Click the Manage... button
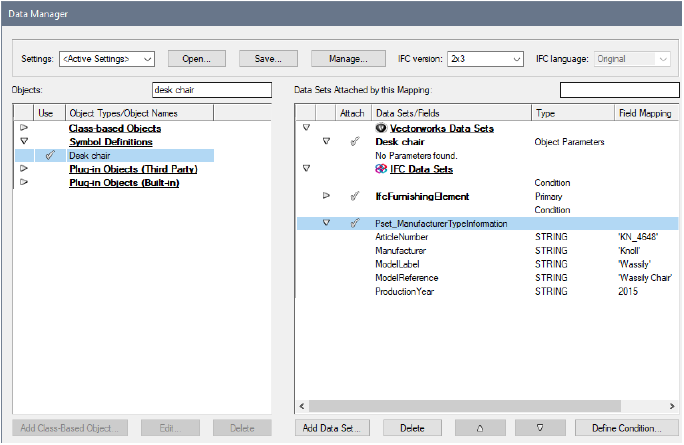Screen dimensions: 684x445 [348, 58]
